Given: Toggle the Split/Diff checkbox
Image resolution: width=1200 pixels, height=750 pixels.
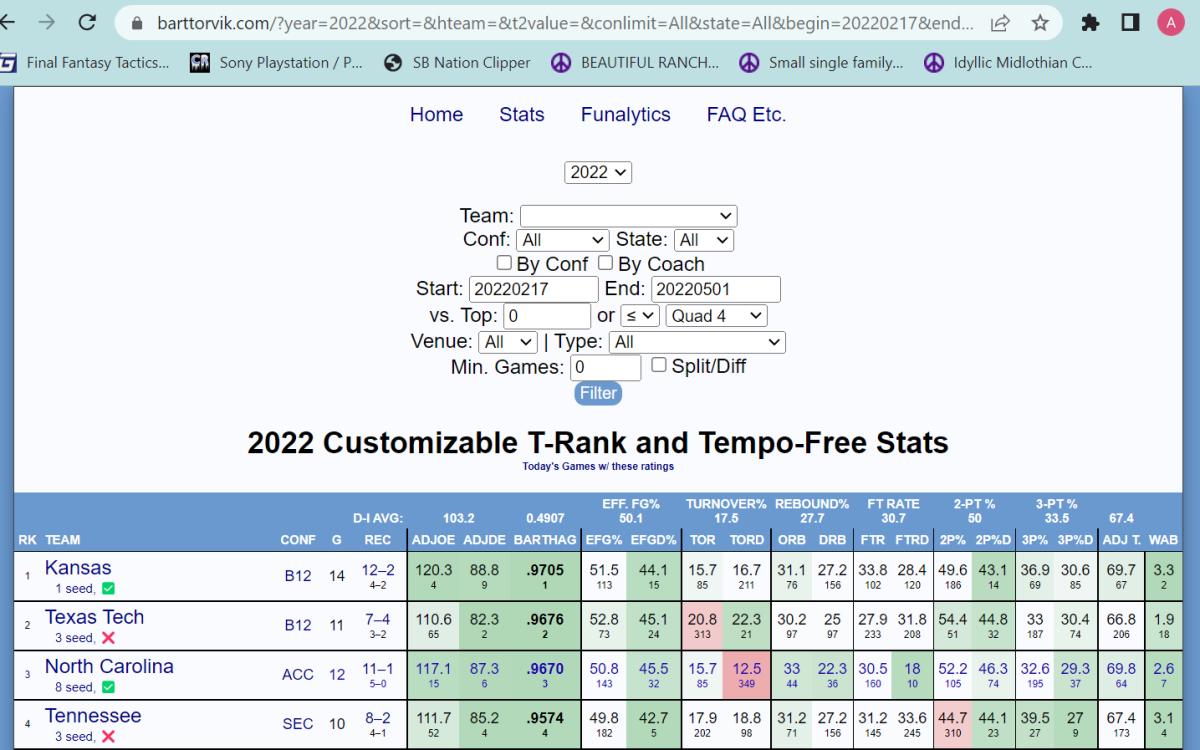Looking at the screenshot, I should pyautogui.click(x=658, y=365).
